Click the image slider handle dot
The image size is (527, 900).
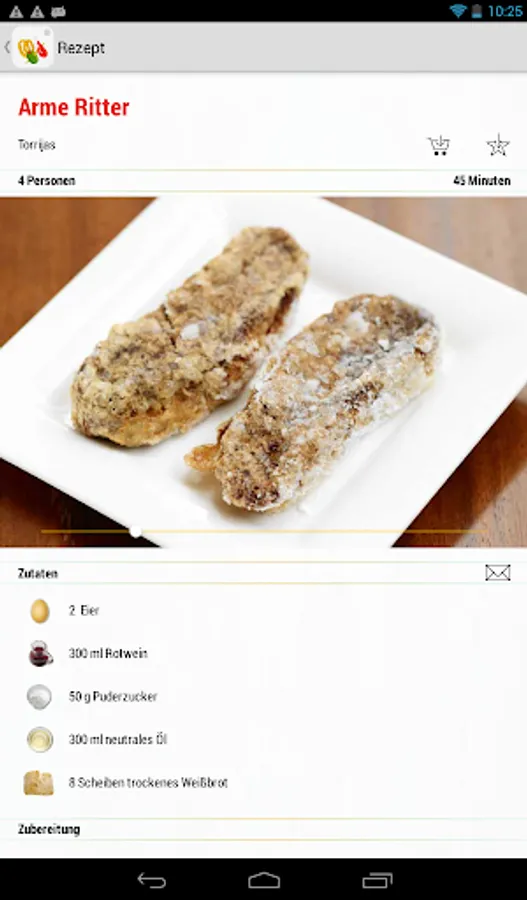tap(135, 532)
